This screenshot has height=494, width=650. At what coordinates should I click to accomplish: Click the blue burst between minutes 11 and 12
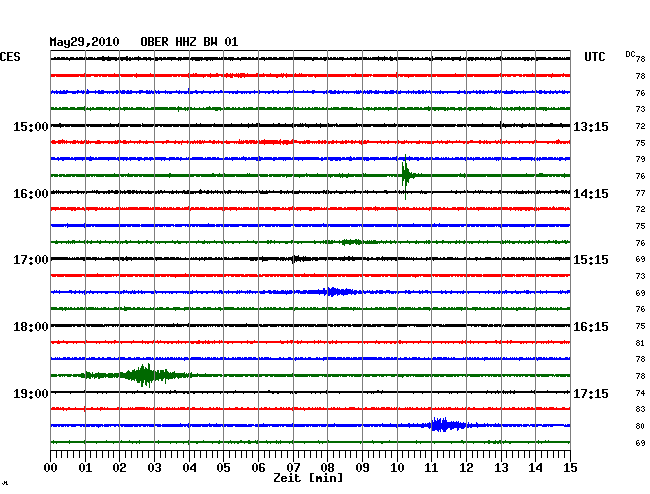pos(446,425)
